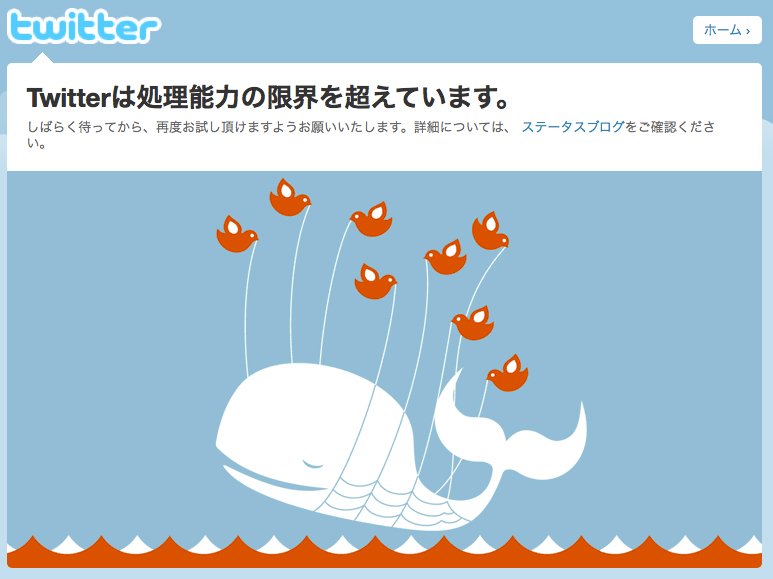Click the whale's closed eye
The width and height of the screenshot is (773, 579).
313,464
